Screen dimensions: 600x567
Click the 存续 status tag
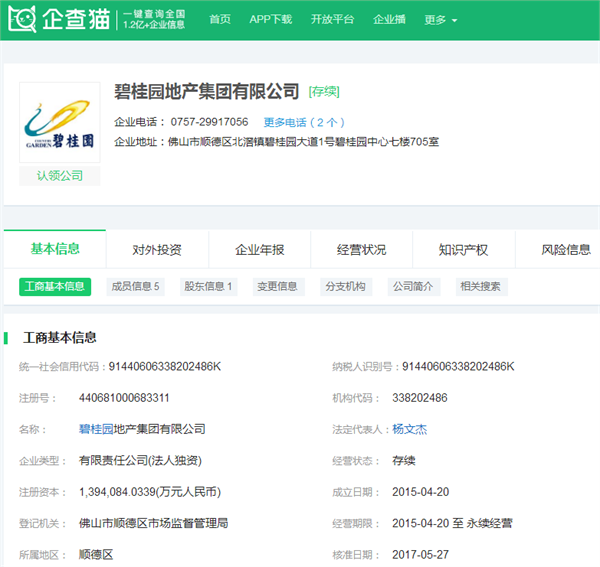click(324, 92)
